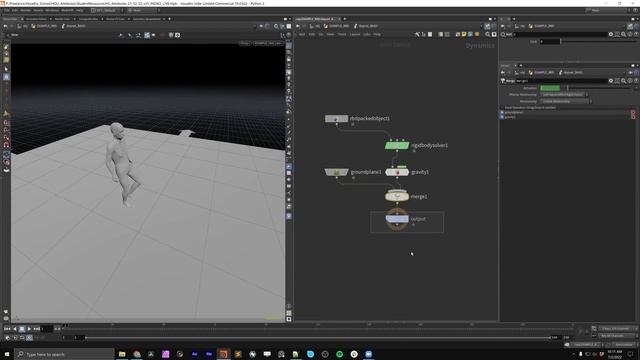Click the merge node name field
The width and height of the screenshot is (640, 360).
(562, 81)
